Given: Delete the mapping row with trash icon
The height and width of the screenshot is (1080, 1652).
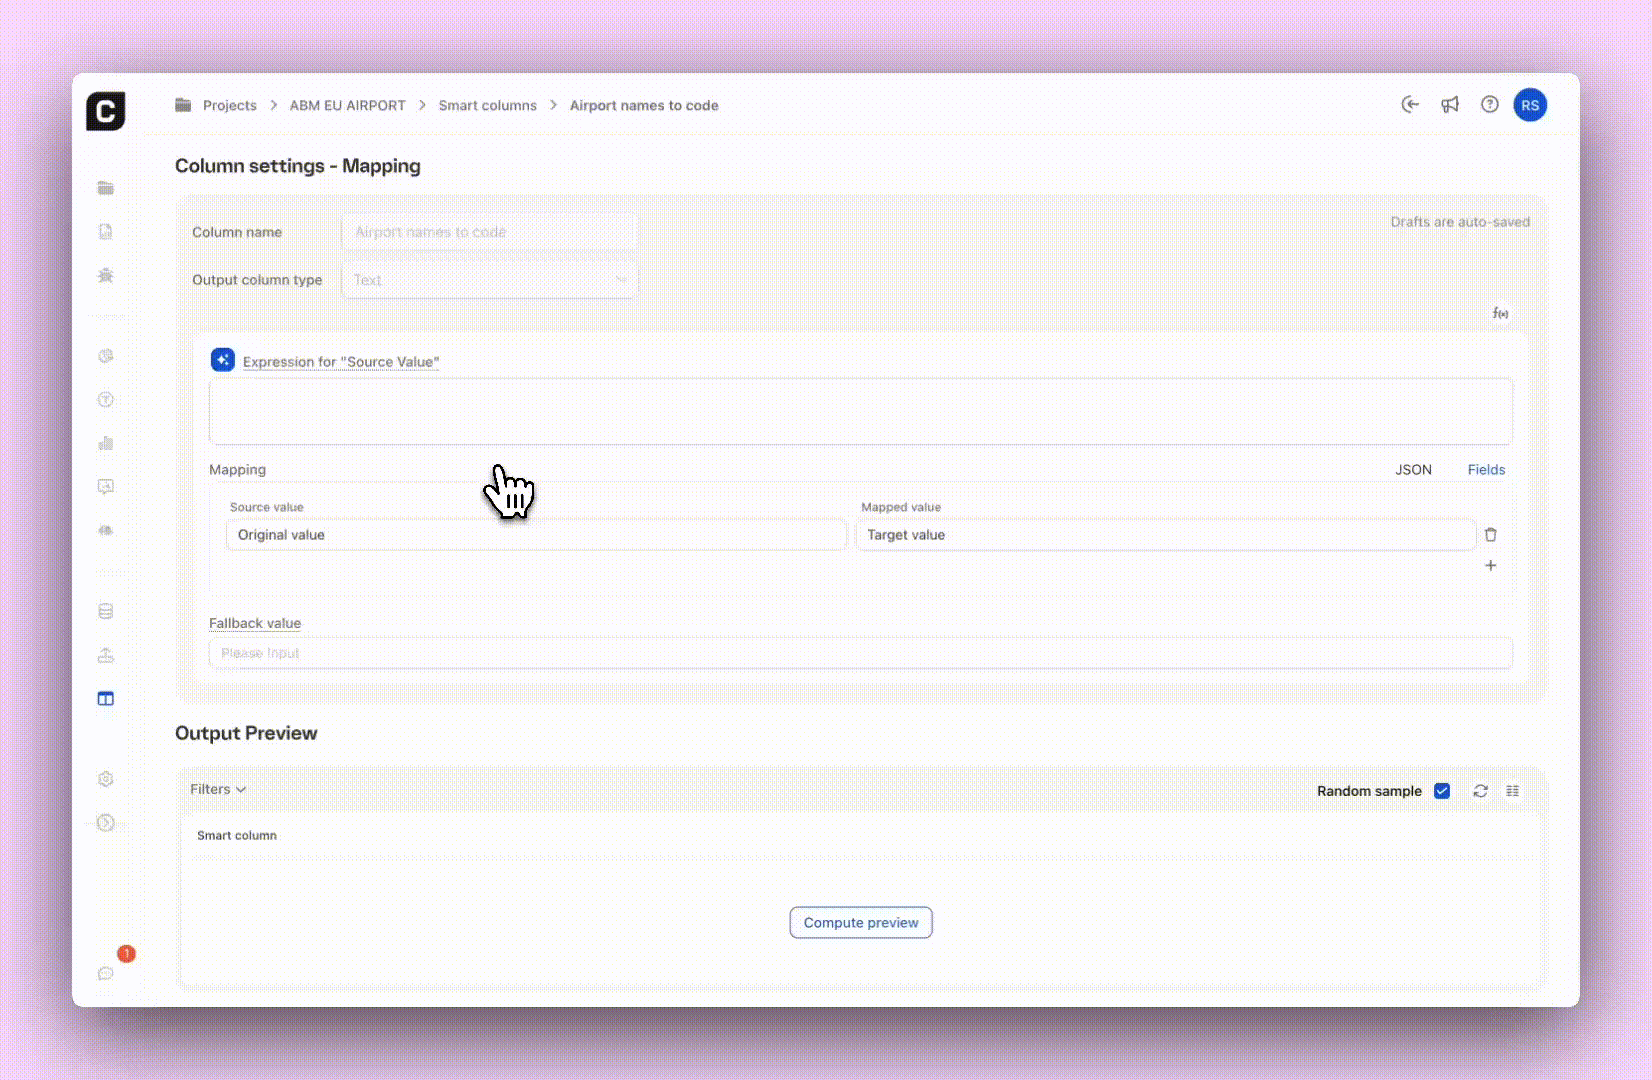Looking at the screenshot, I should click(1490, 535).
